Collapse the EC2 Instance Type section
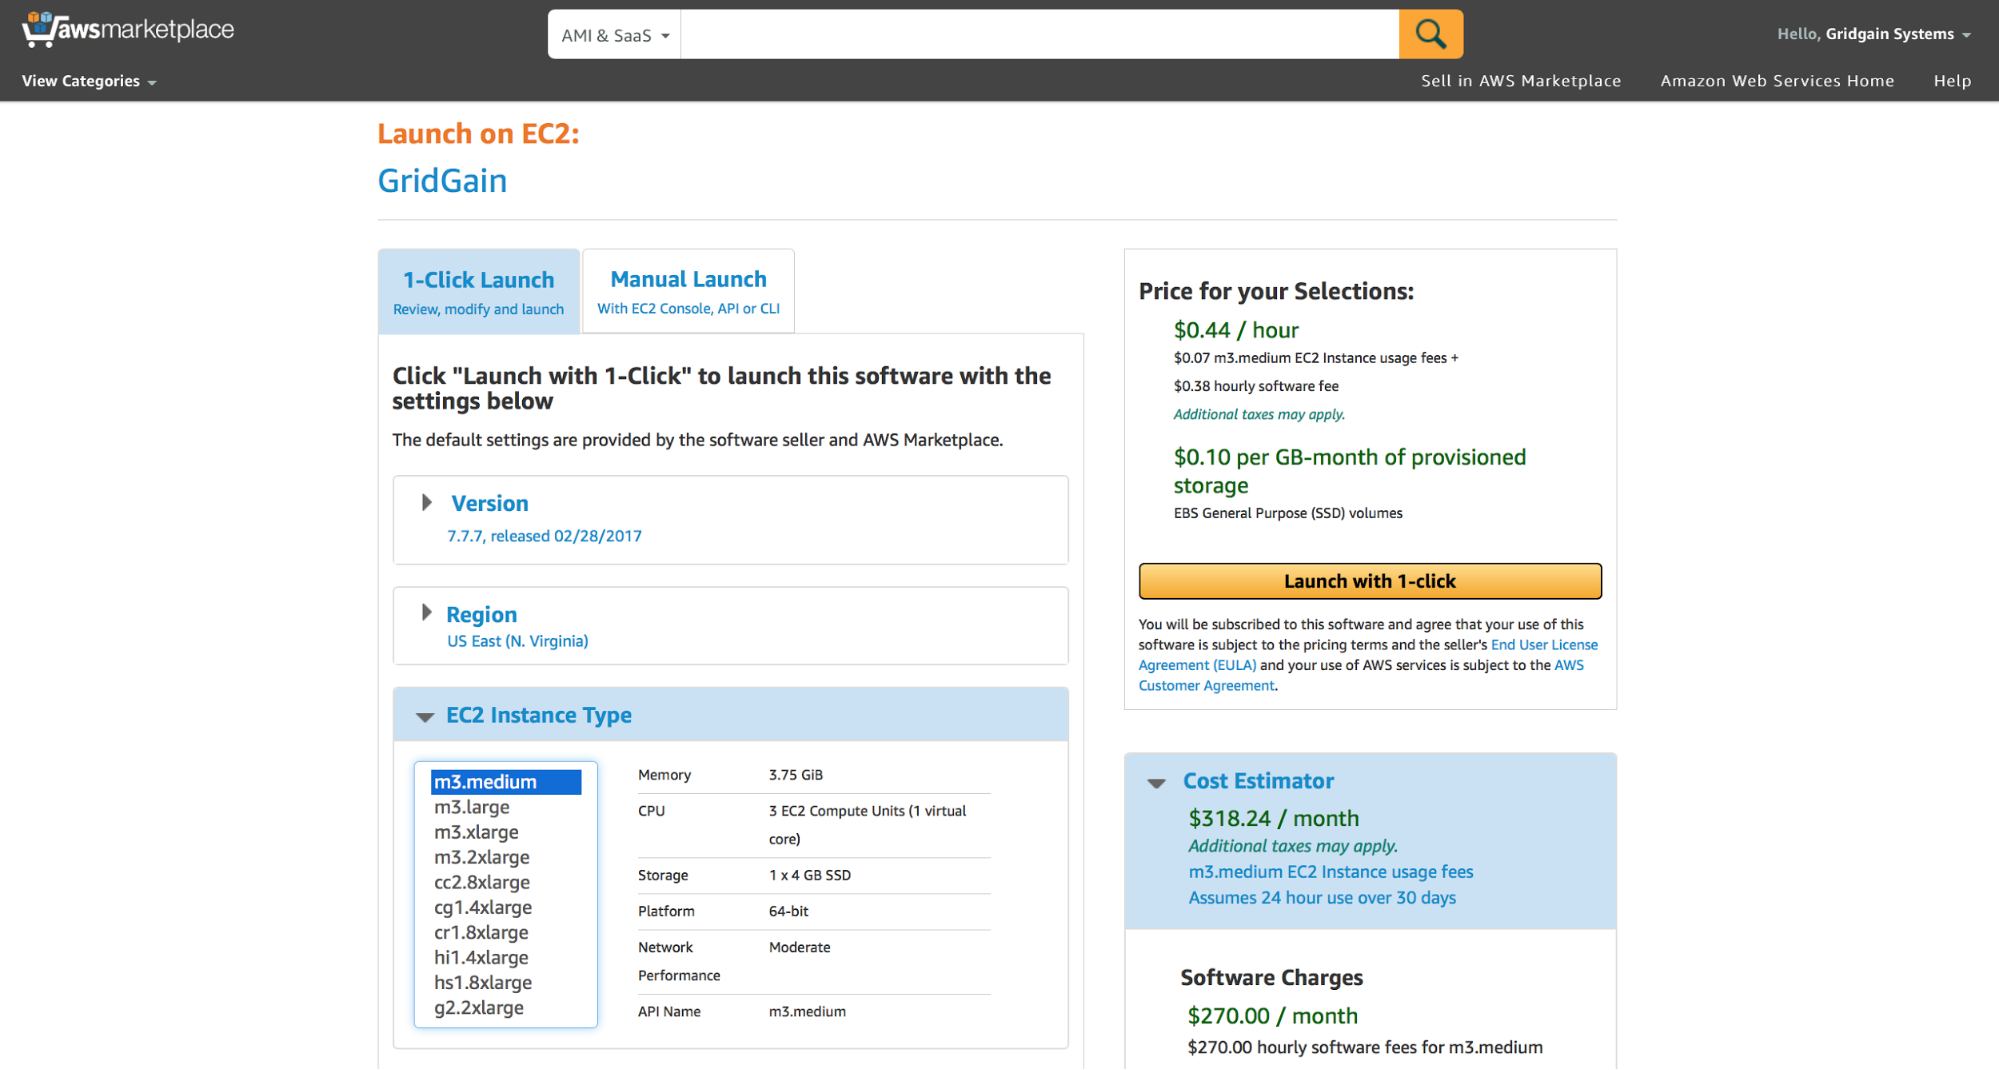Image resolution: width=1999 pixels, height=1070 pixels. click(425, 716)
